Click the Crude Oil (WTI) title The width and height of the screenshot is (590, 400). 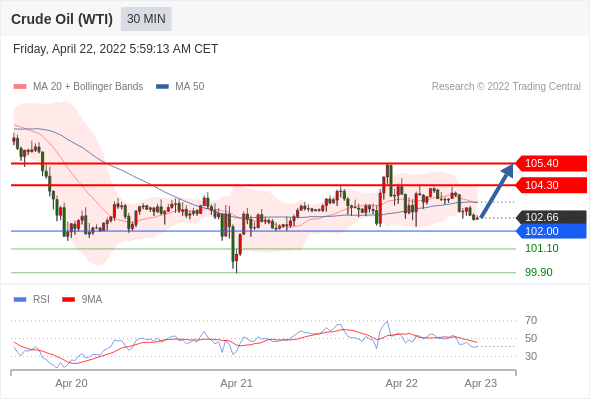pyautogui.click(x=62, y=19)
